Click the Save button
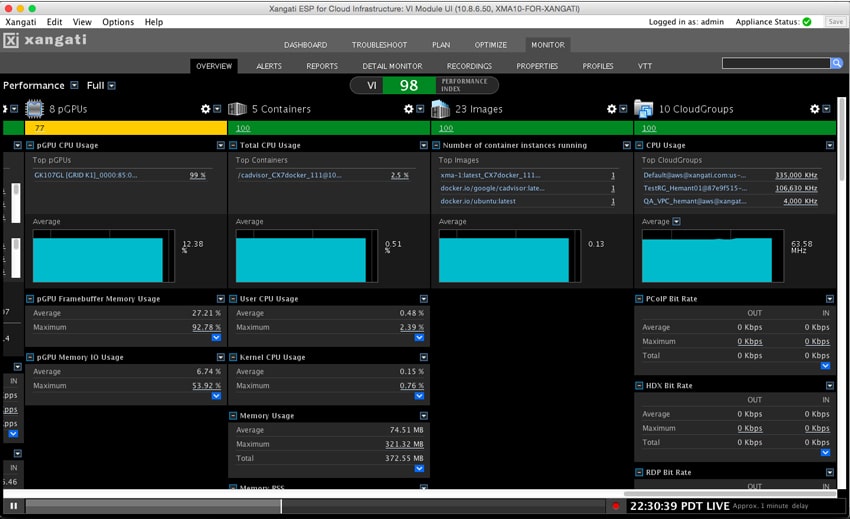850x519 pixels. 836,22
